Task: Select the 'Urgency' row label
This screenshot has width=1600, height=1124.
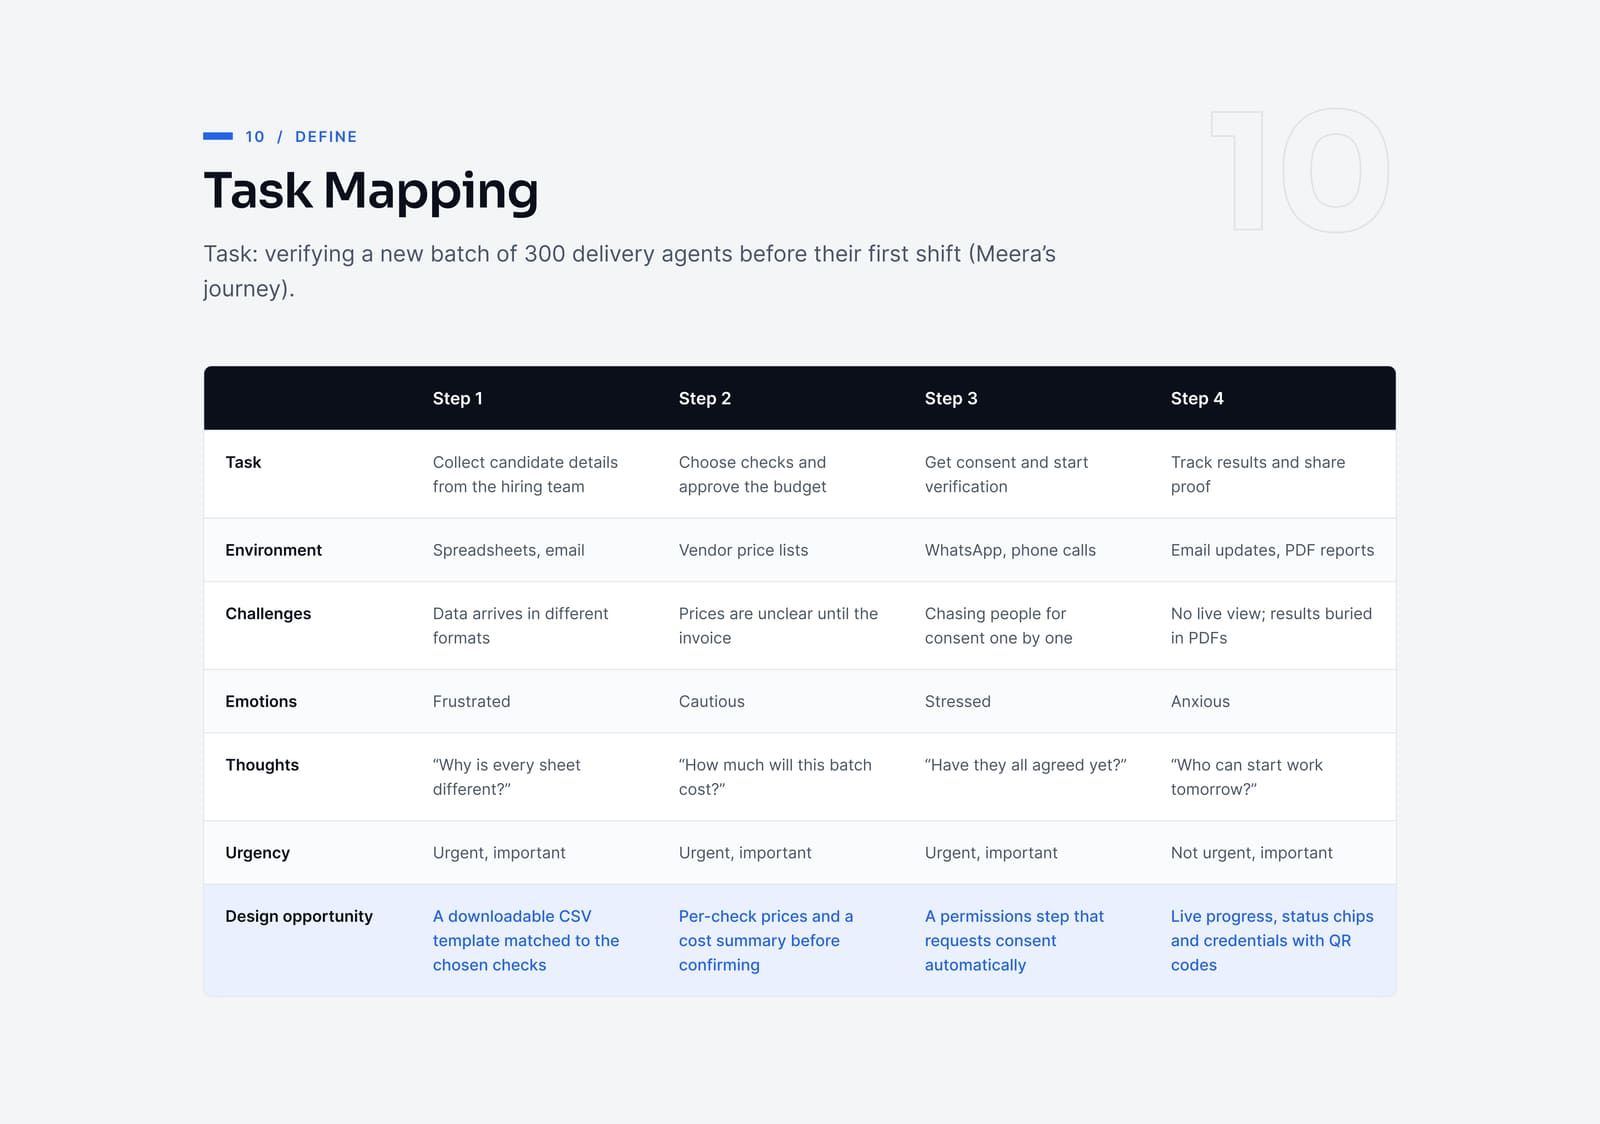Action: [x=257, y=853]
